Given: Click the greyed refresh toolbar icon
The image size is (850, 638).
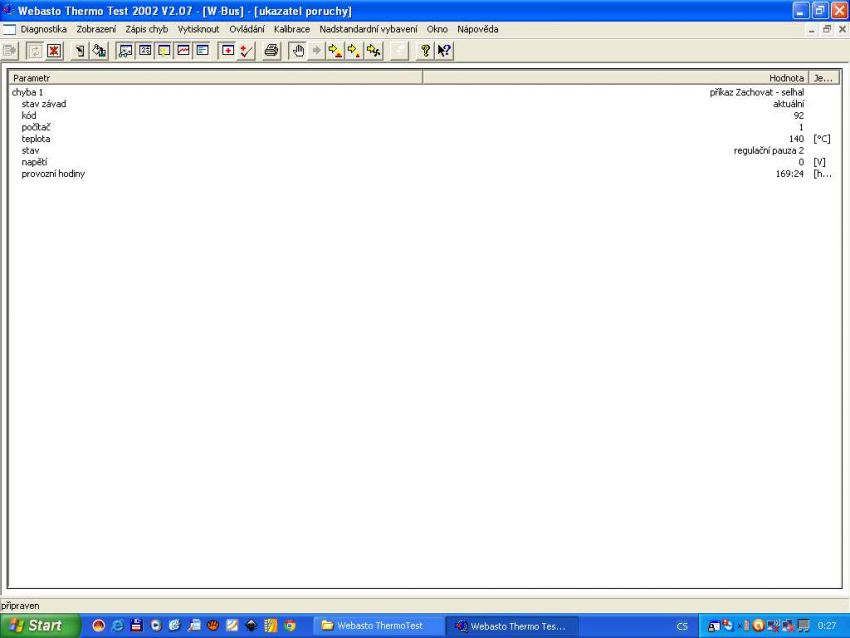Looking at the screenshot, I should pos(35,51).
